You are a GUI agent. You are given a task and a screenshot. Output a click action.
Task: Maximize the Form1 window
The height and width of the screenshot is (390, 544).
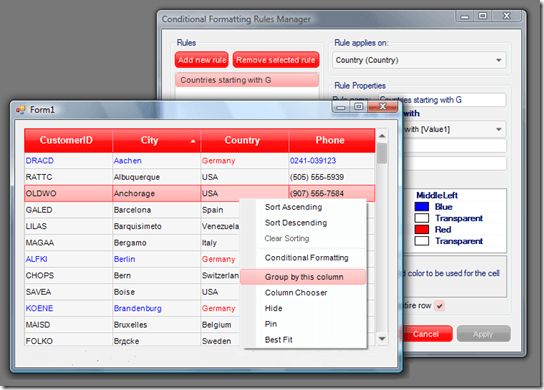point(359,107)
